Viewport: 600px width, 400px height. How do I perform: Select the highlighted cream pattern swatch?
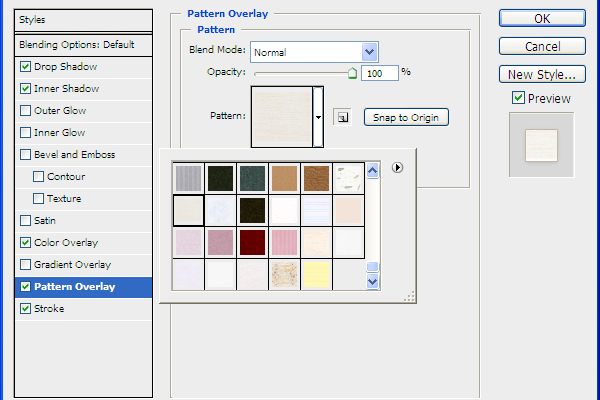coord(188,210)
